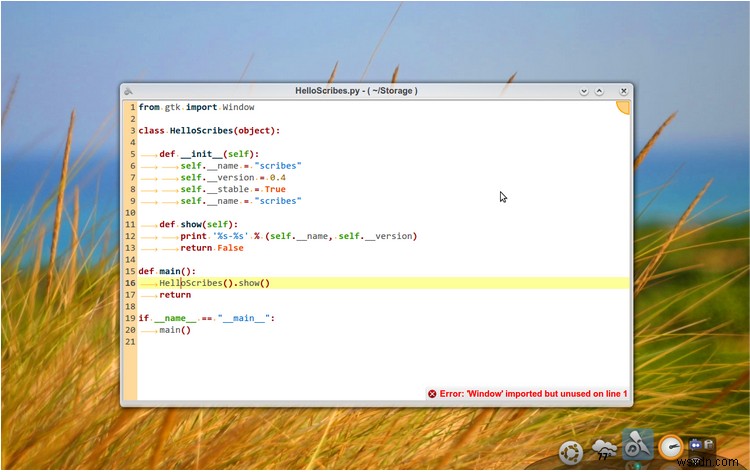Click line number 16 in the gutter
Screen dimensions: 750x472
[130, 283]
